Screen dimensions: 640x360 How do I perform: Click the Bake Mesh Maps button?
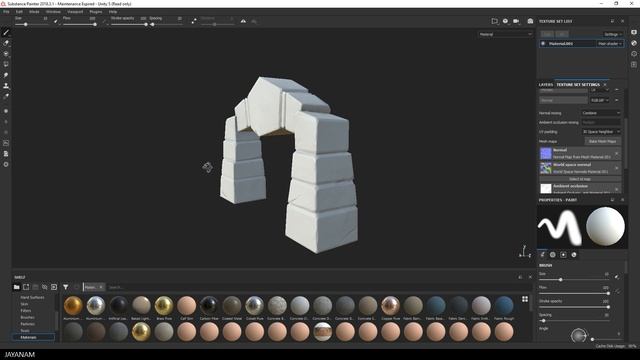602,141
